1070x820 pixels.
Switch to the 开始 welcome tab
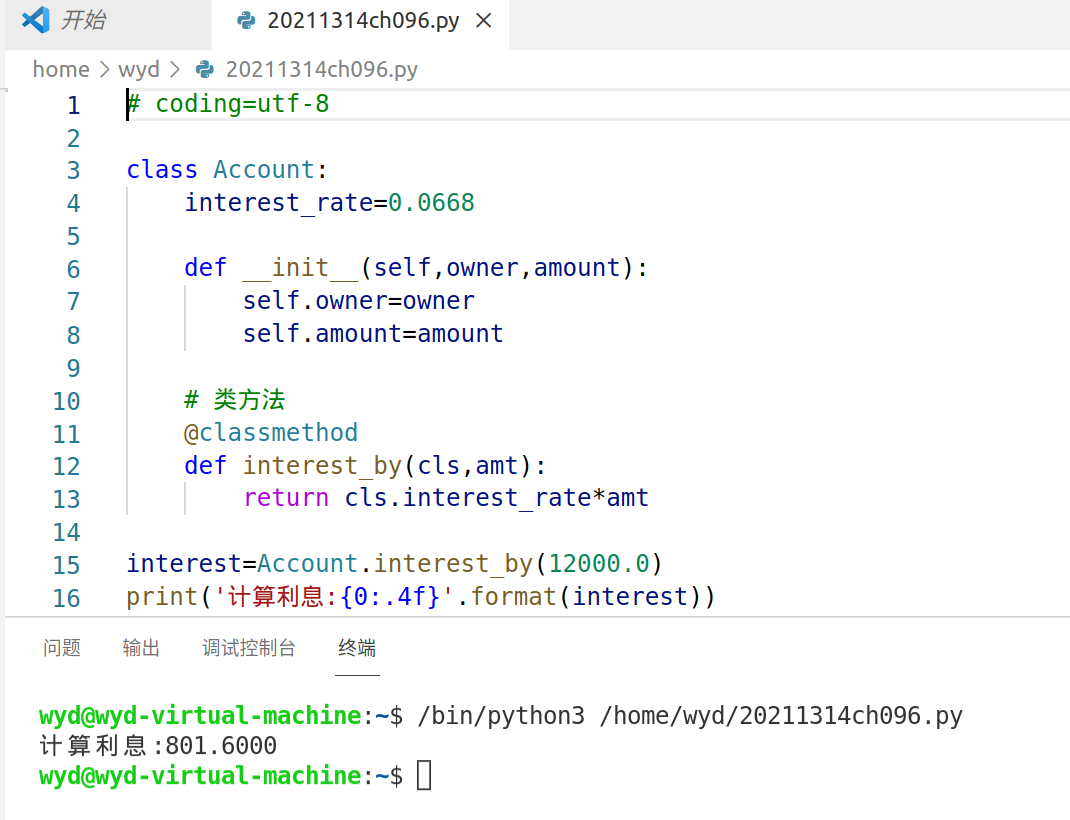83,20
